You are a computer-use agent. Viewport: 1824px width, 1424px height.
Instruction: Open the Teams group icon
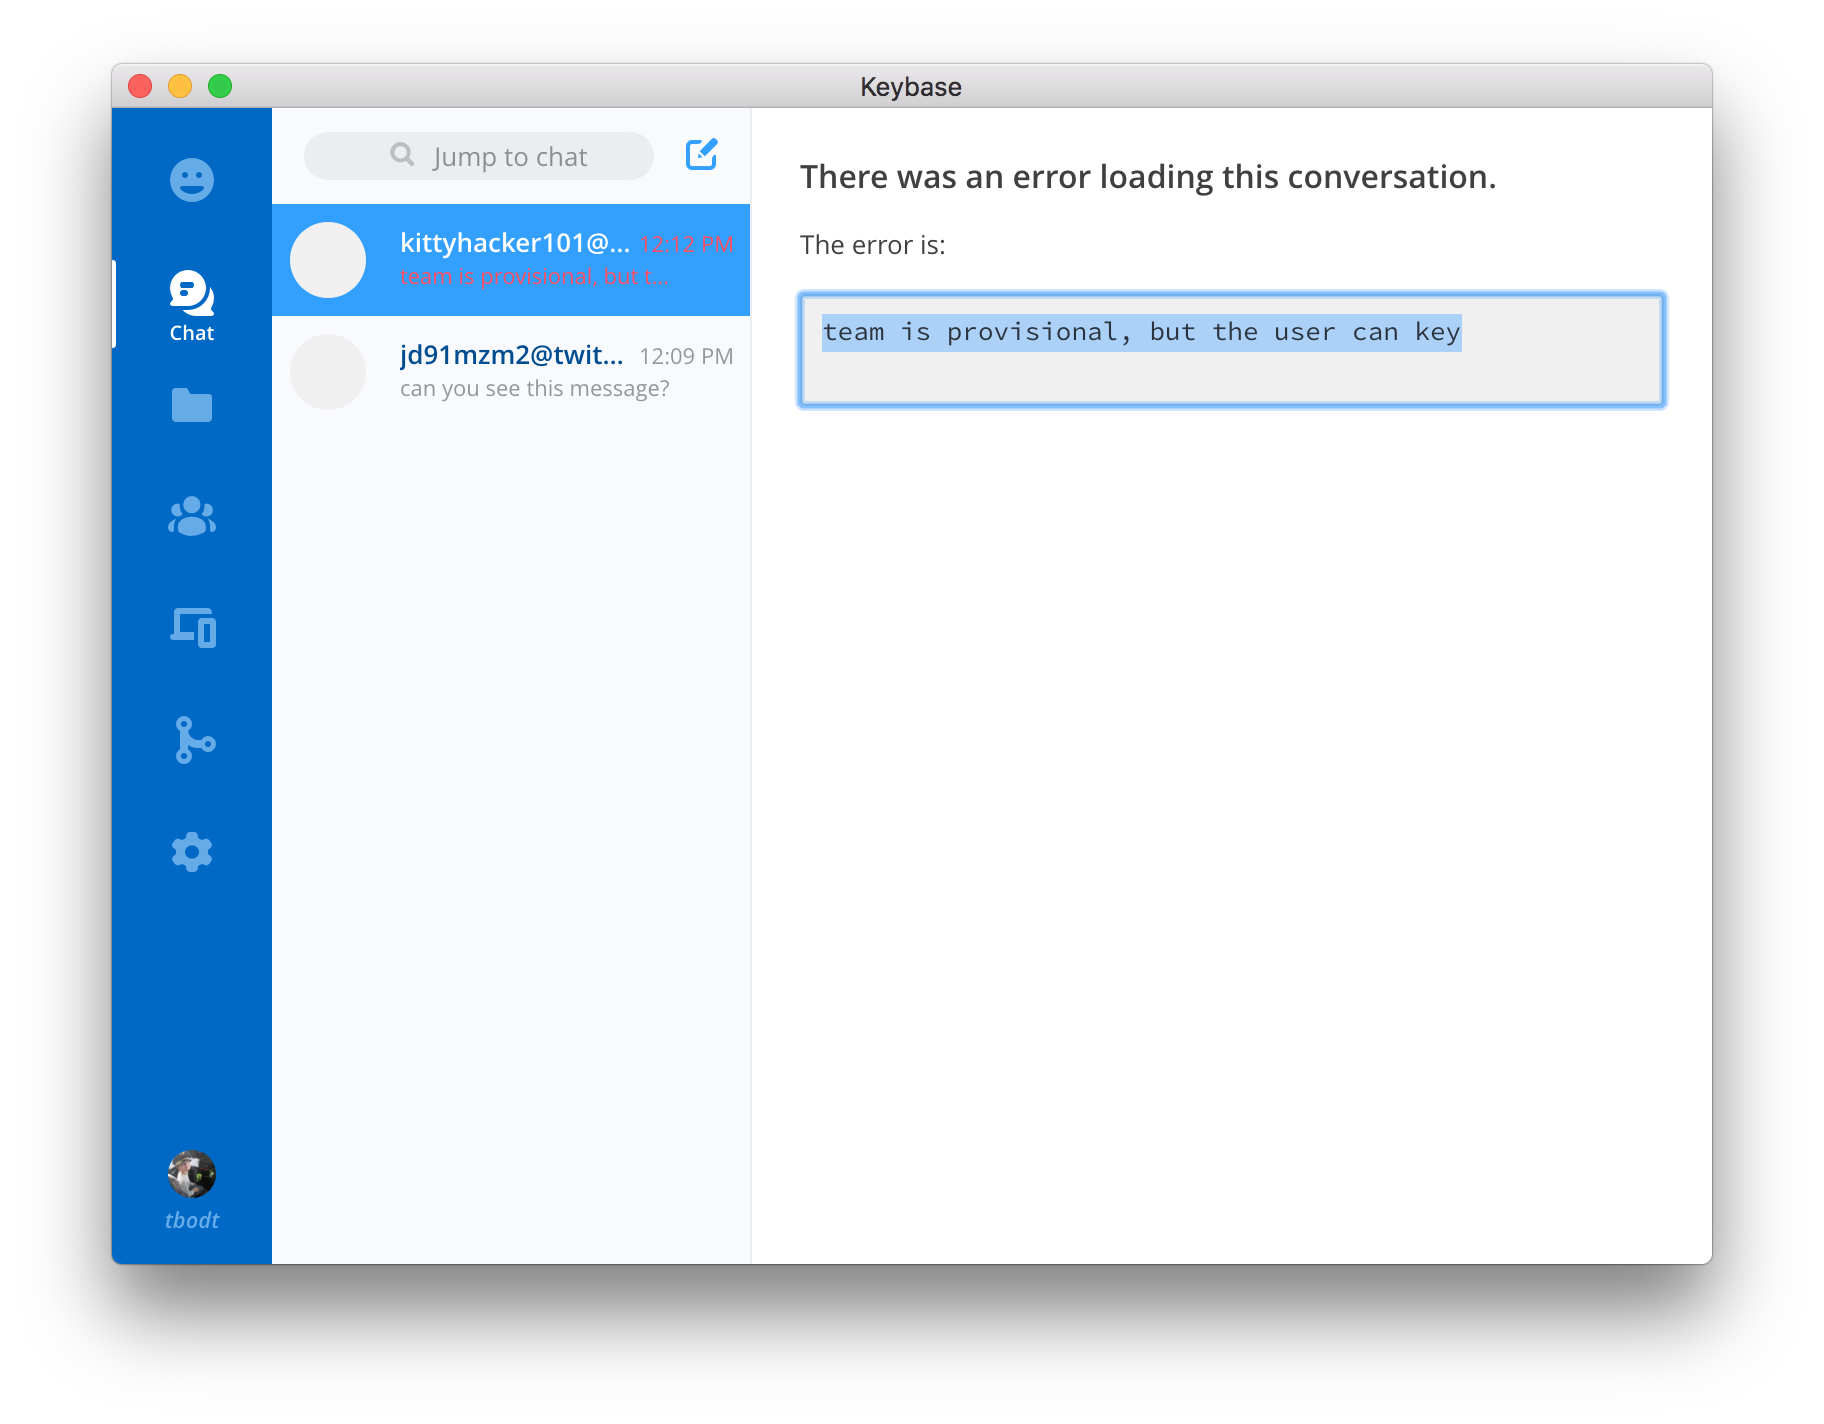click(192, 516)
